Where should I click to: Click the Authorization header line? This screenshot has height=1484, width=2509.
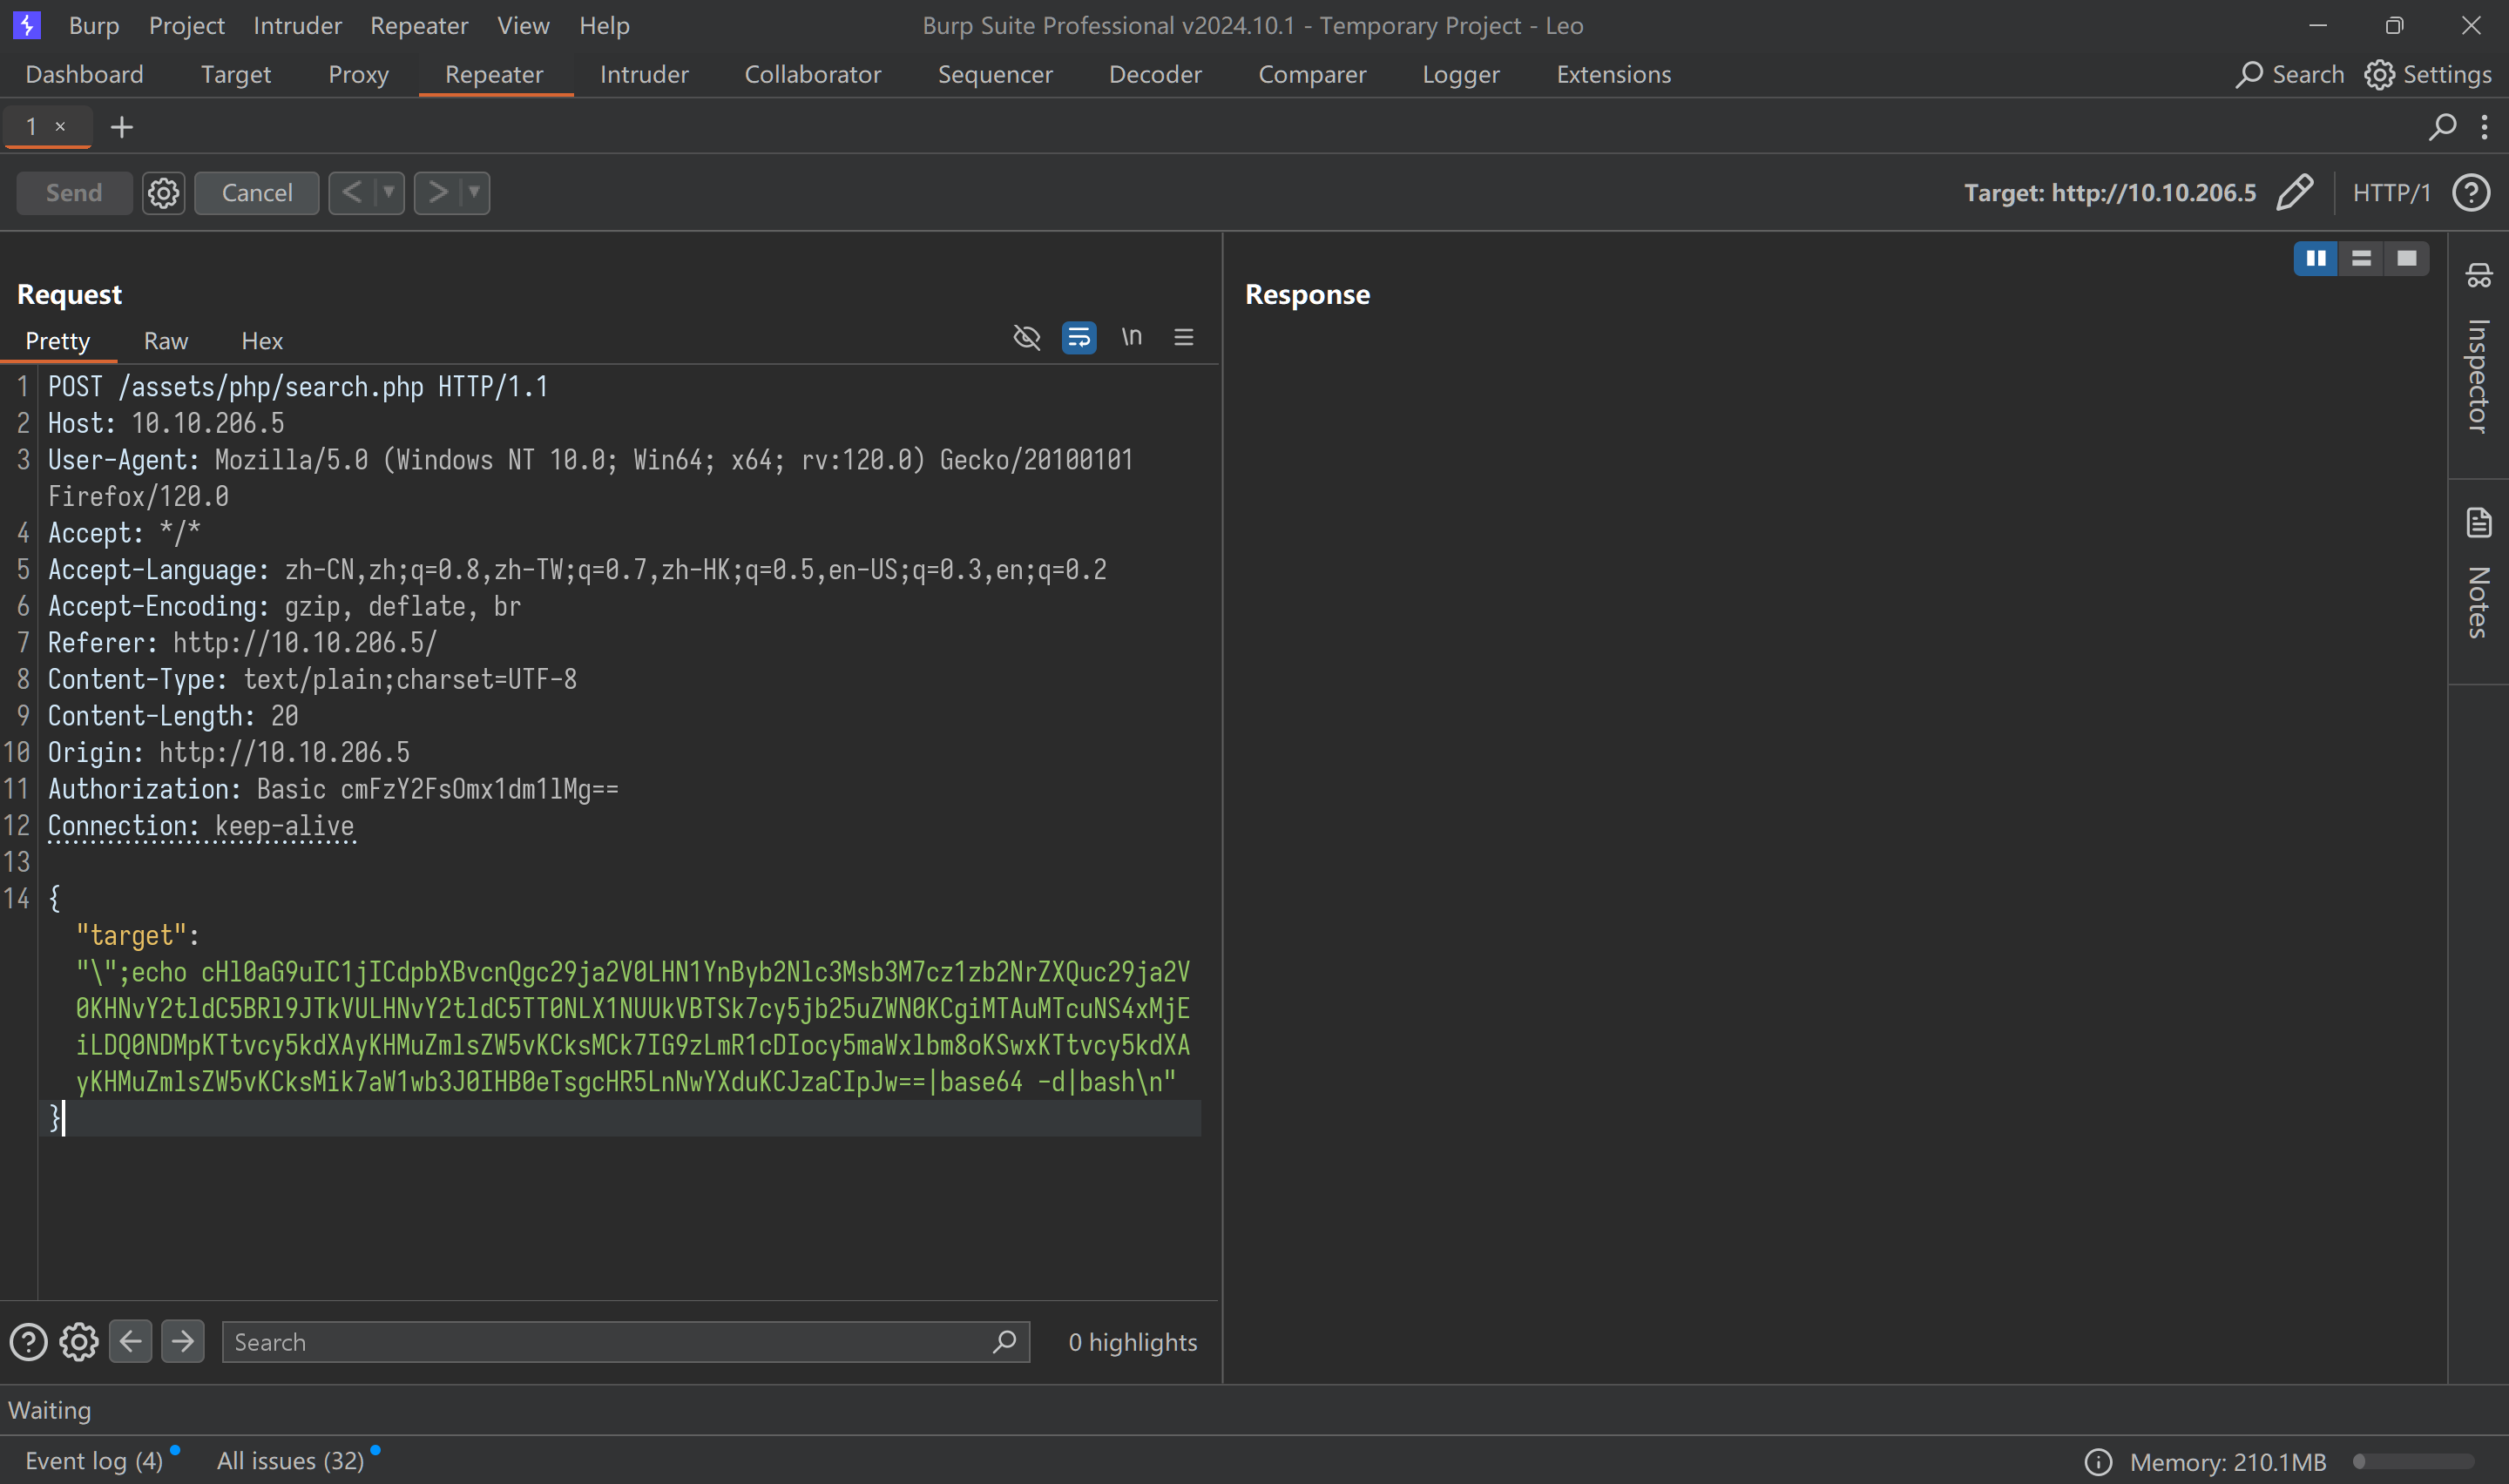coord(333,789)
